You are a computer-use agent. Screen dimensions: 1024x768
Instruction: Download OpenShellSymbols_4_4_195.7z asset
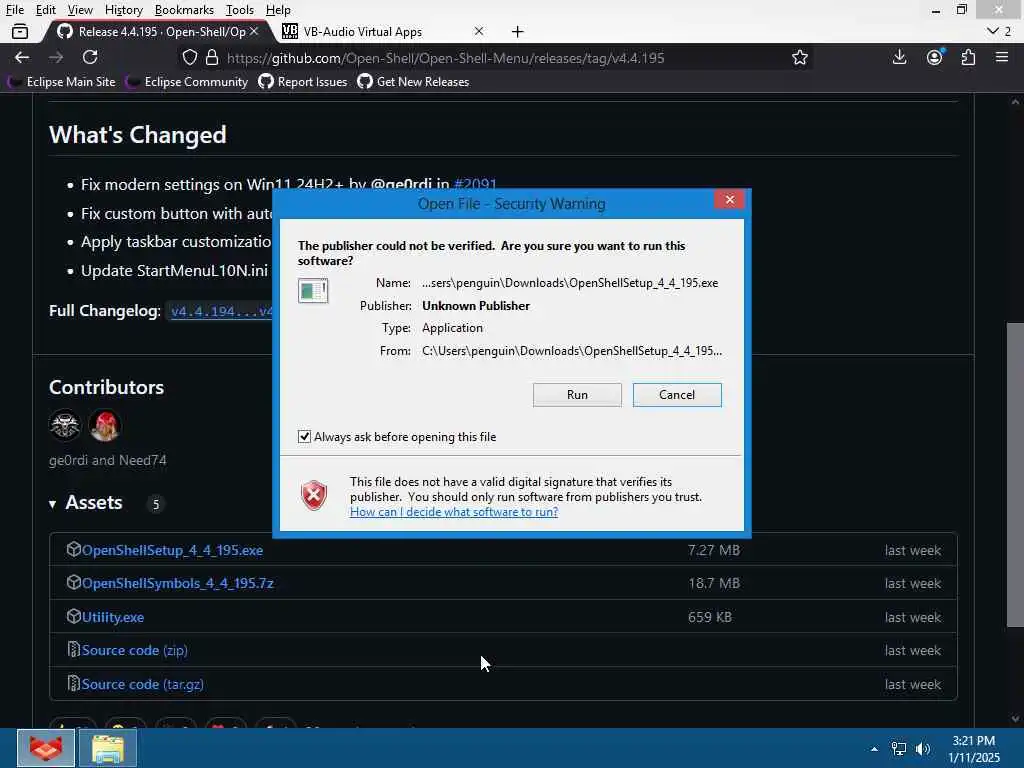[x=178, y=583]
